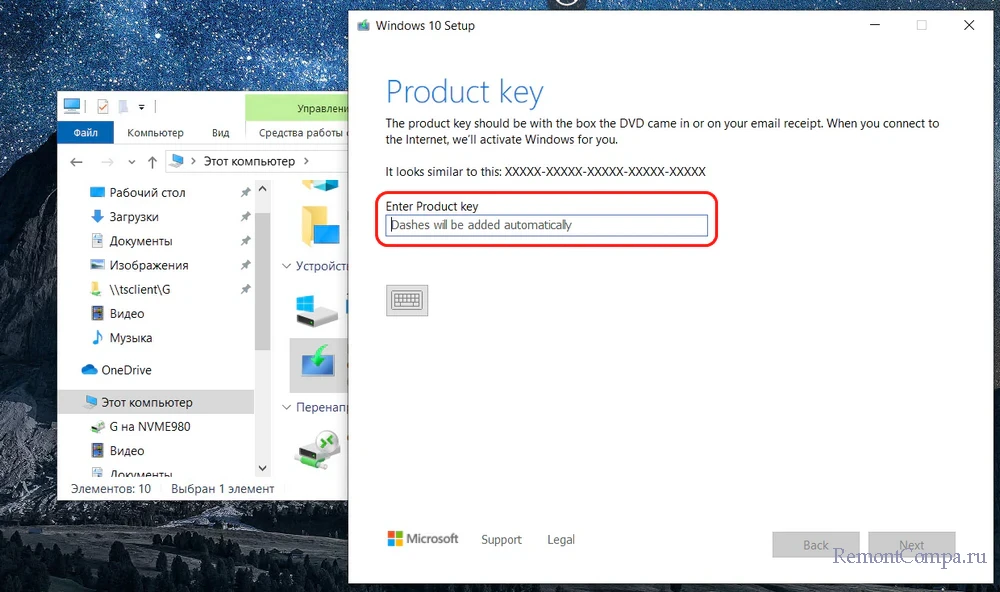Click the Windows drive icon in Explorer
The image size is (1000, 592).
[319, 310]
